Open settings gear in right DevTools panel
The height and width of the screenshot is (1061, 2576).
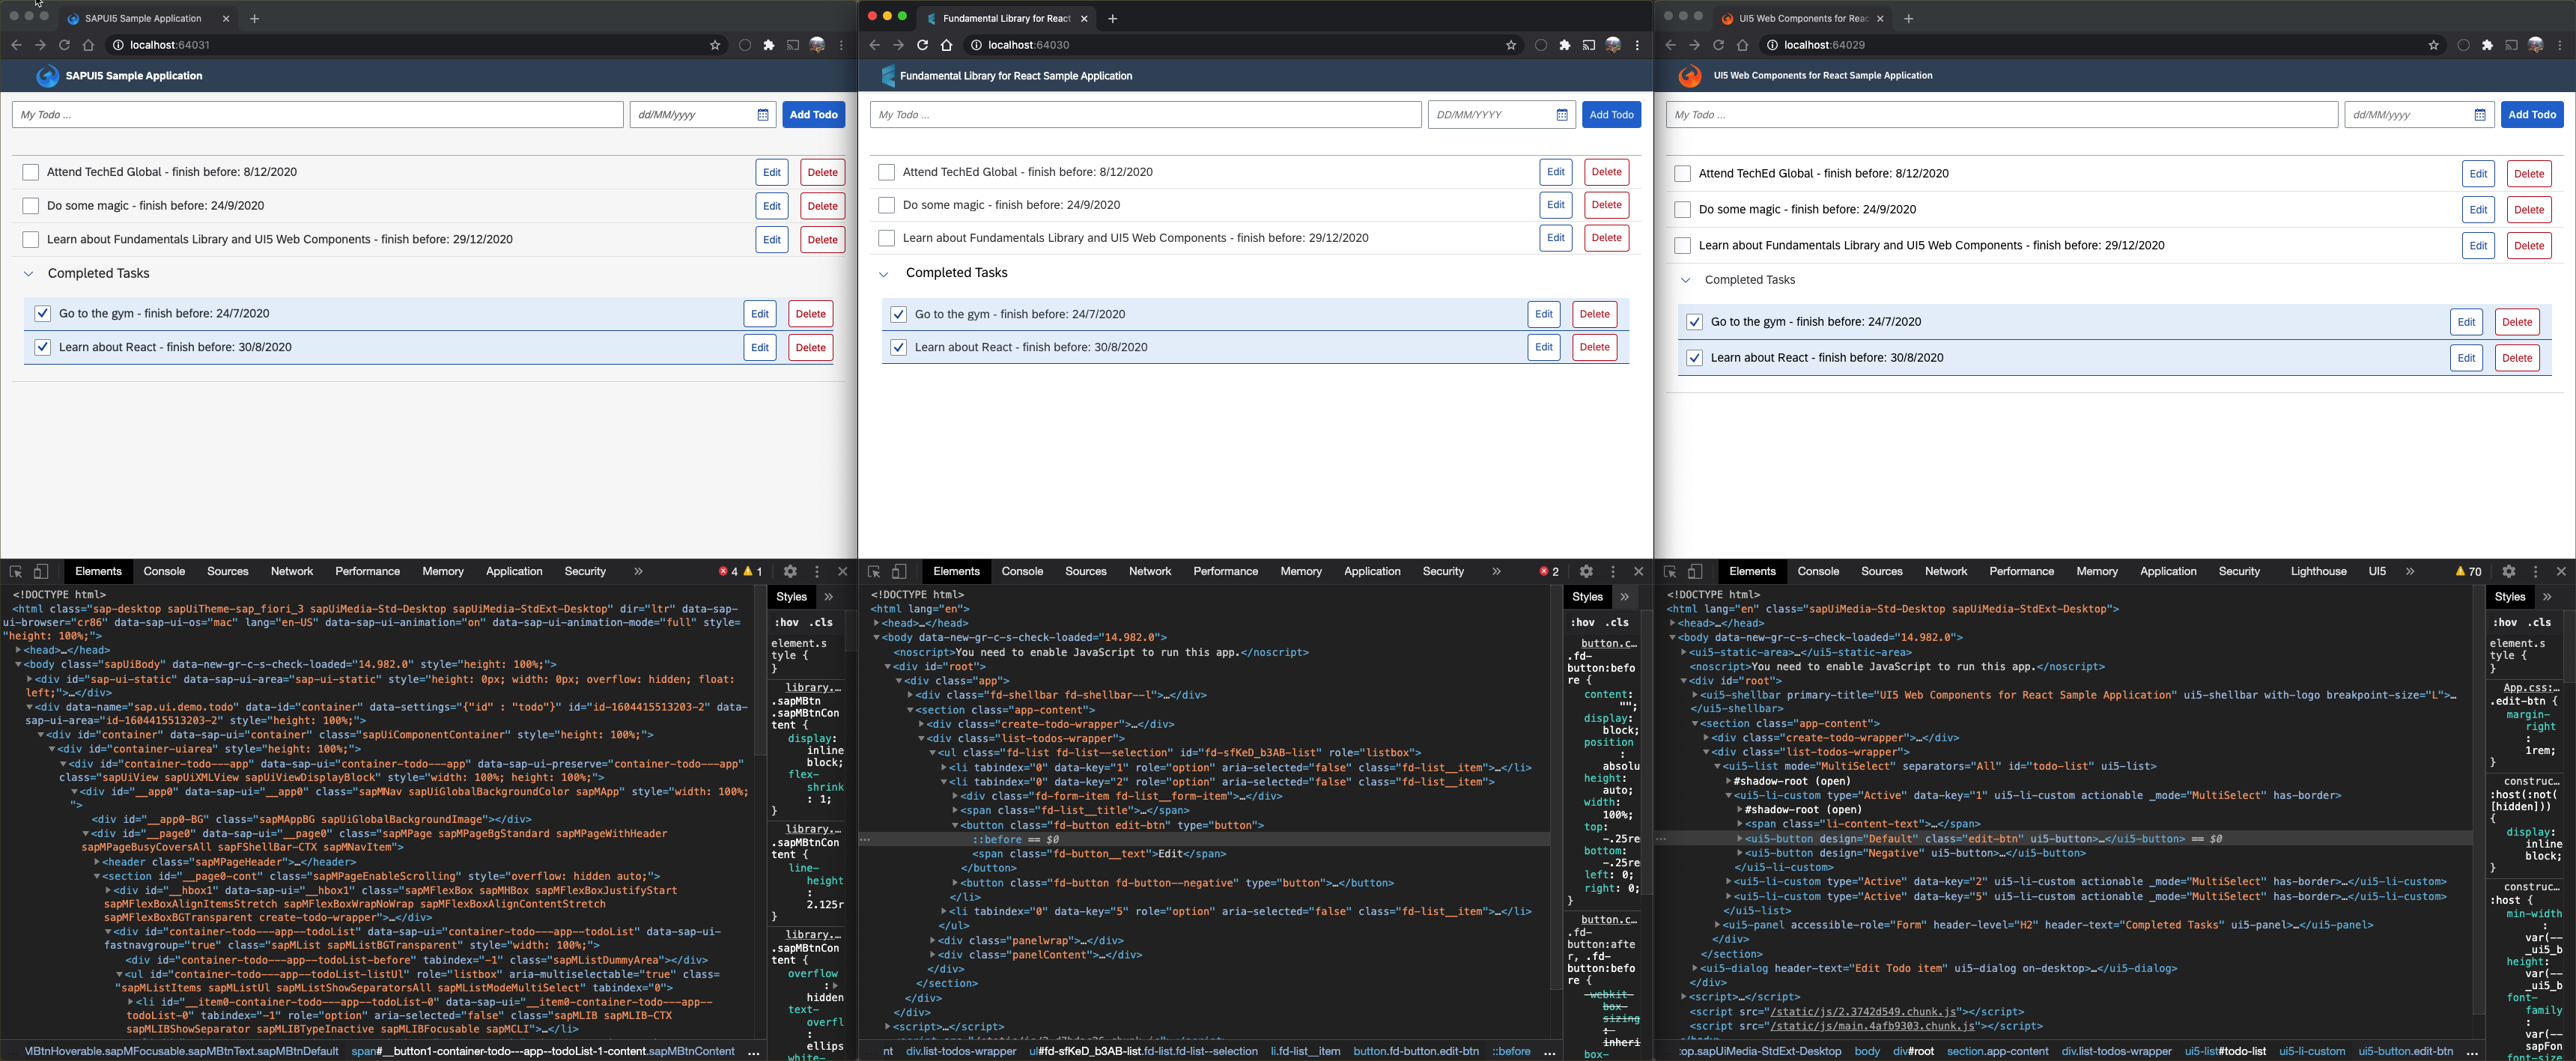(x=2509, y=572)
